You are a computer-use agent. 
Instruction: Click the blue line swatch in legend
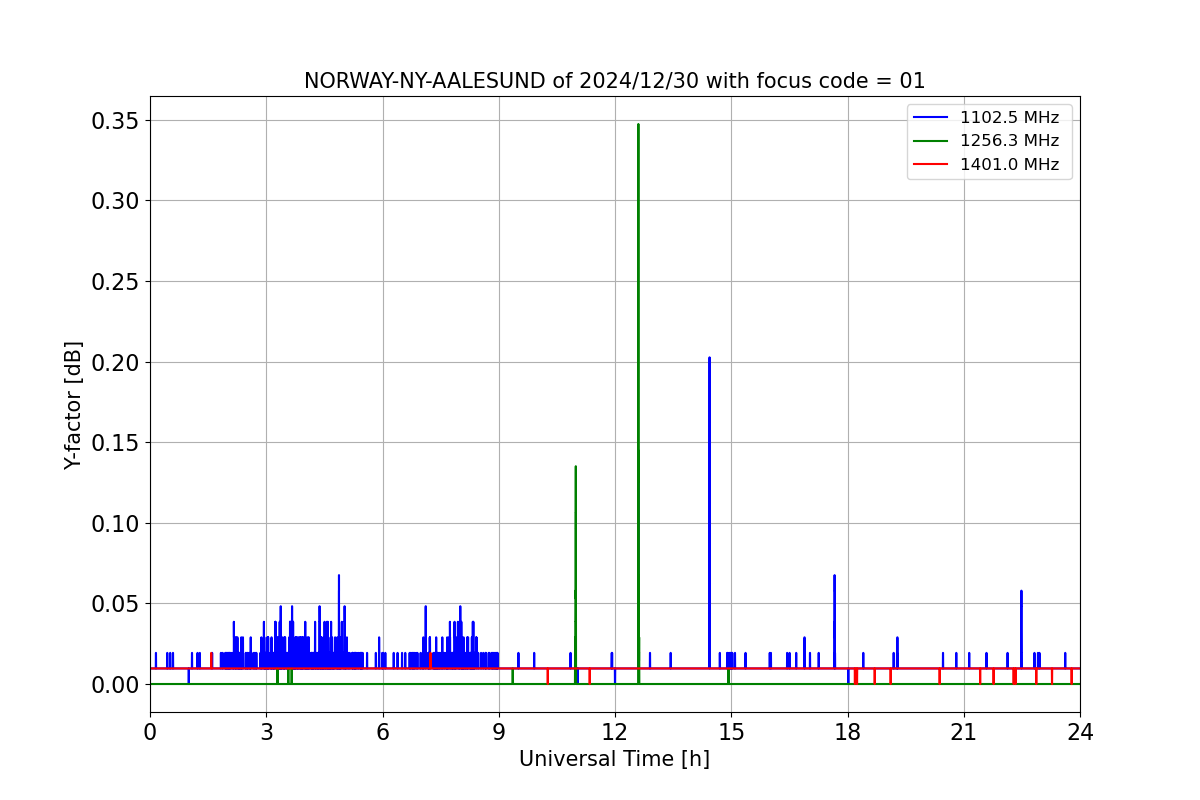931,117
